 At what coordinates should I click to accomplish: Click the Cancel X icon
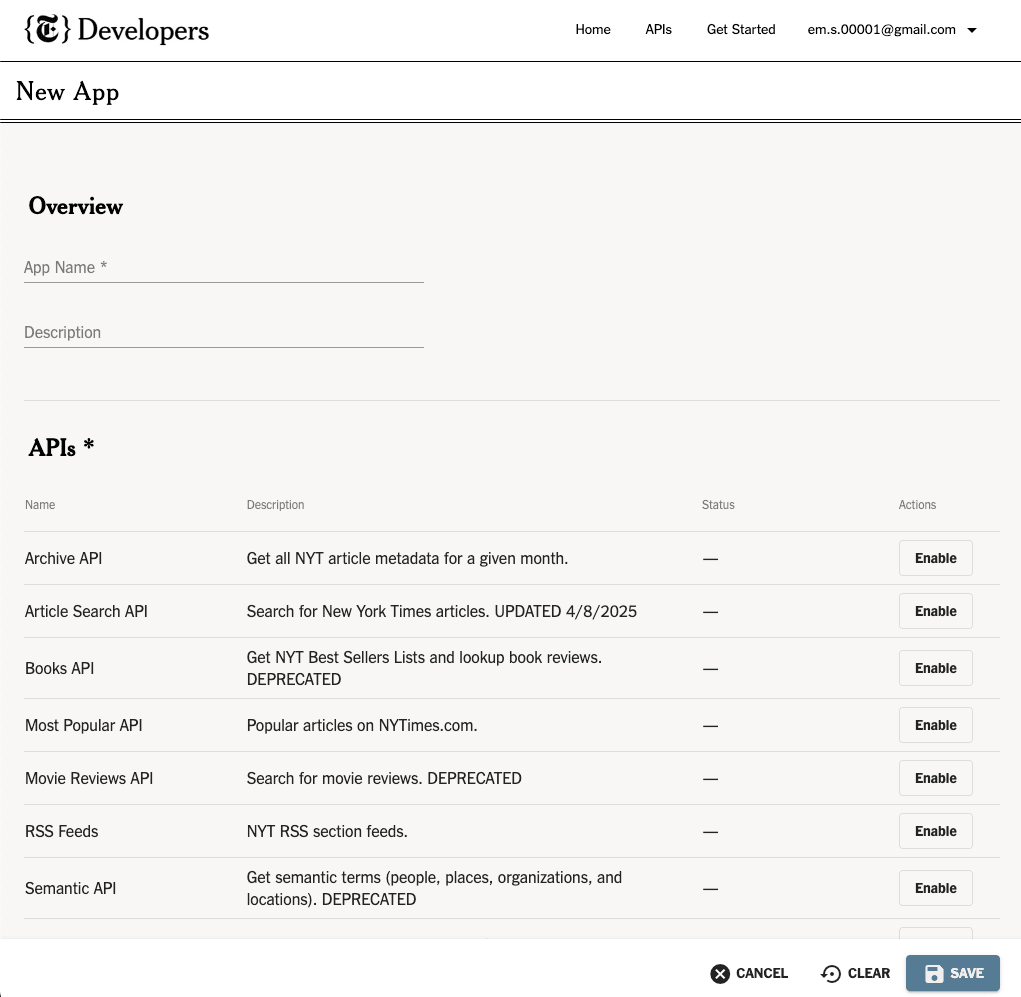[720, 974]
